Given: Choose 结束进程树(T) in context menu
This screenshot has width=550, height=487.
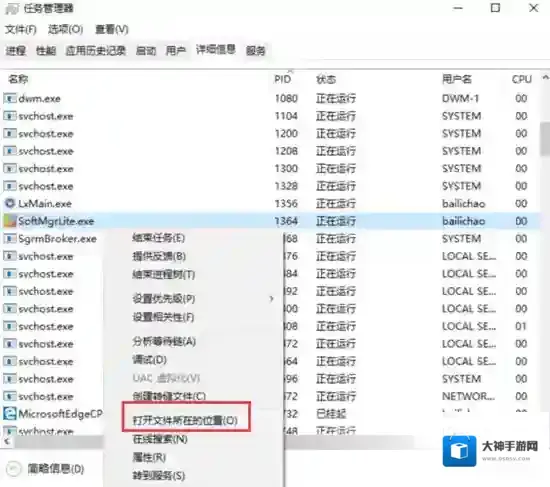Looking at the screenshot, I should coord(163,274).
